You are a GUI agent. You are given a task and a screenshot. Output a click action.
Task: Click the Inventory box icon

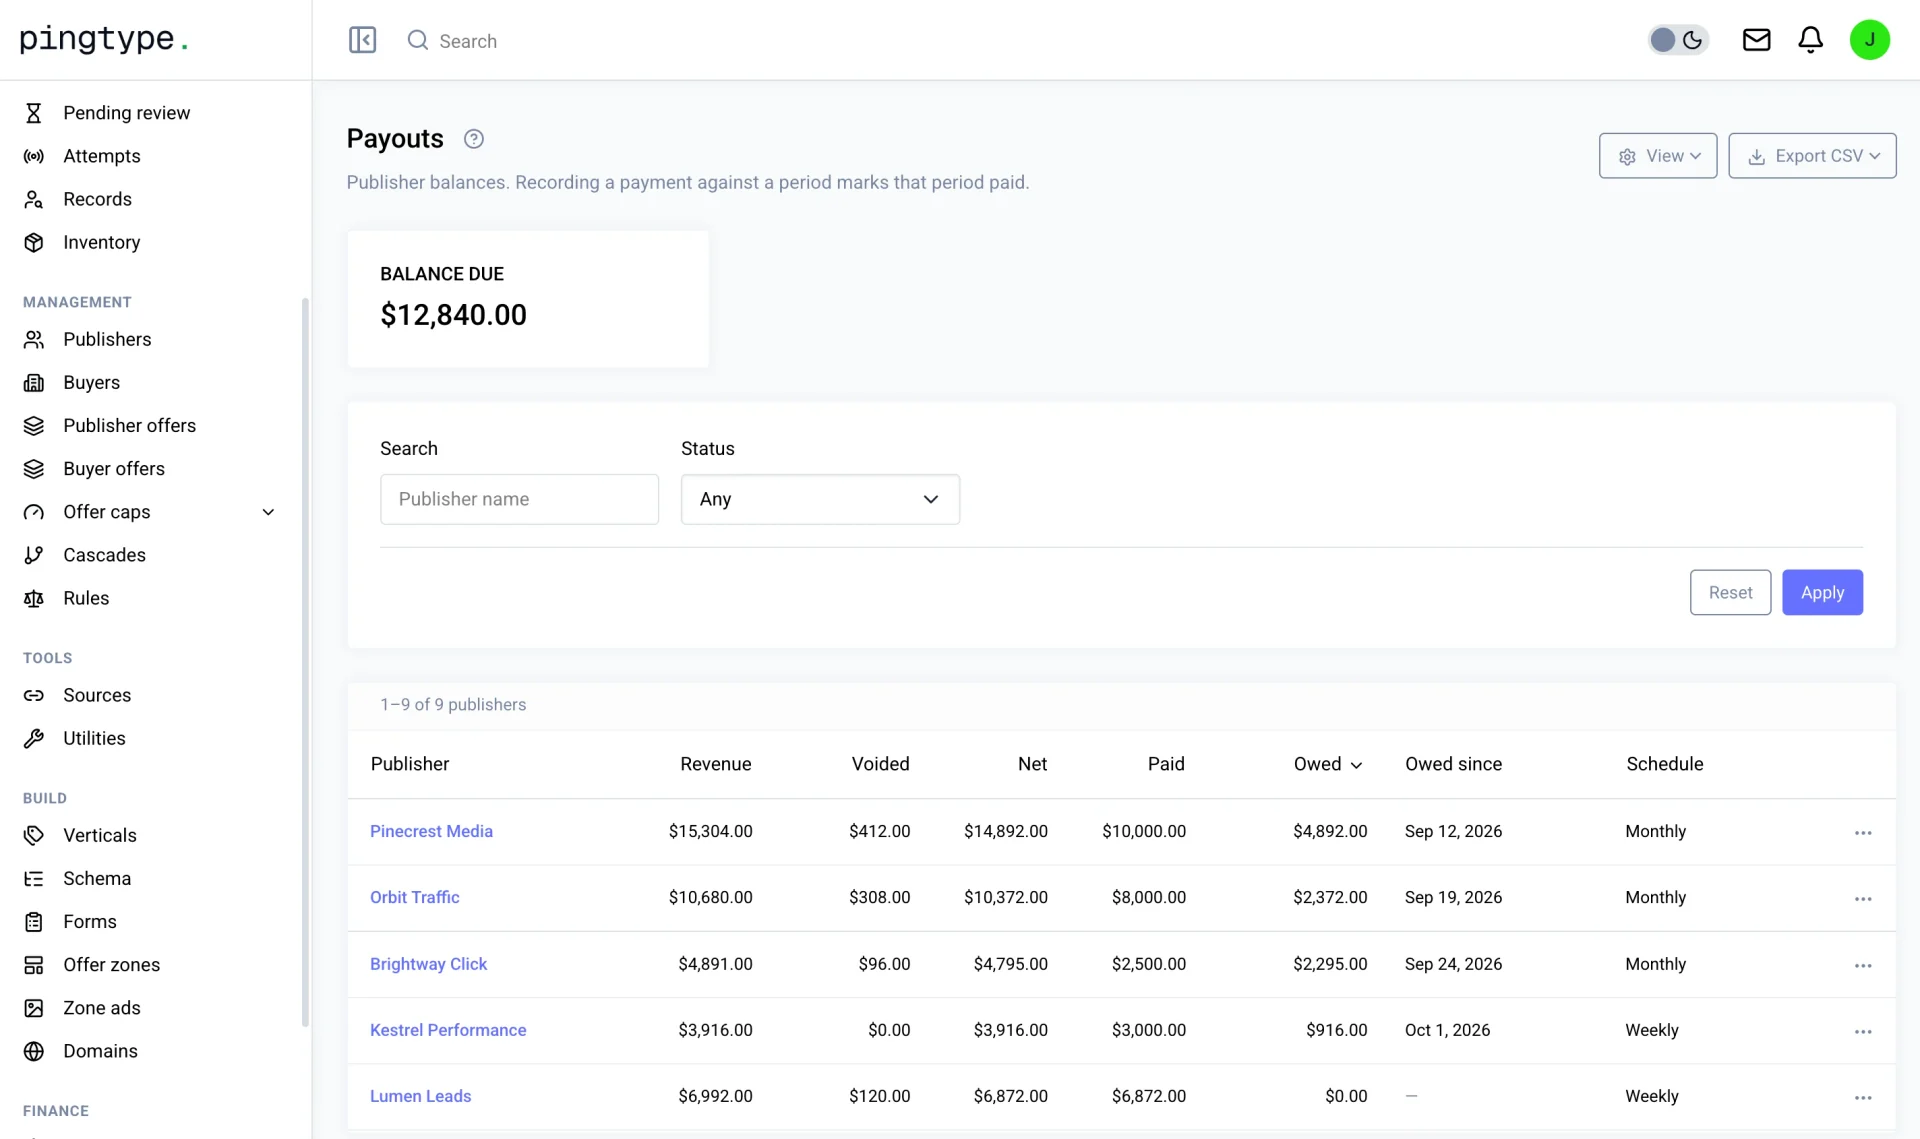[x=34, y=242]
